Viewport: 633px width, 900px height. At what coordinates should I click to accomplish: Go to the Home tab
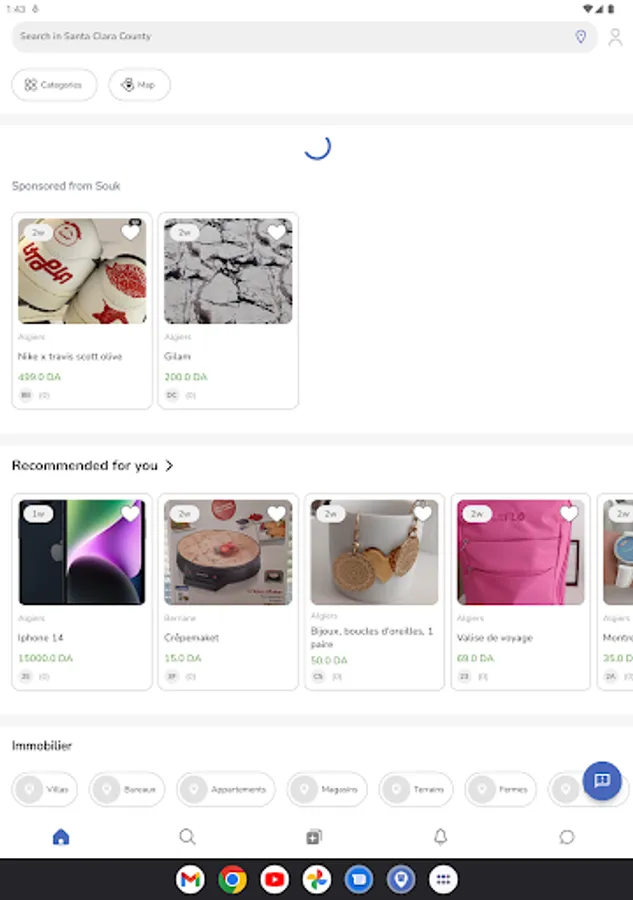(61, 837)
